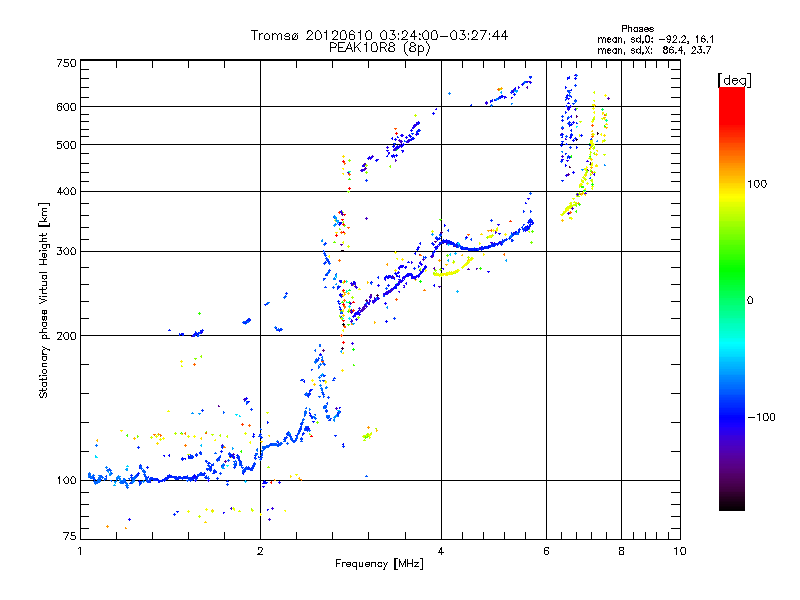
Task: Pick the red top of the colorbar
Action: (x=732, y=93)
